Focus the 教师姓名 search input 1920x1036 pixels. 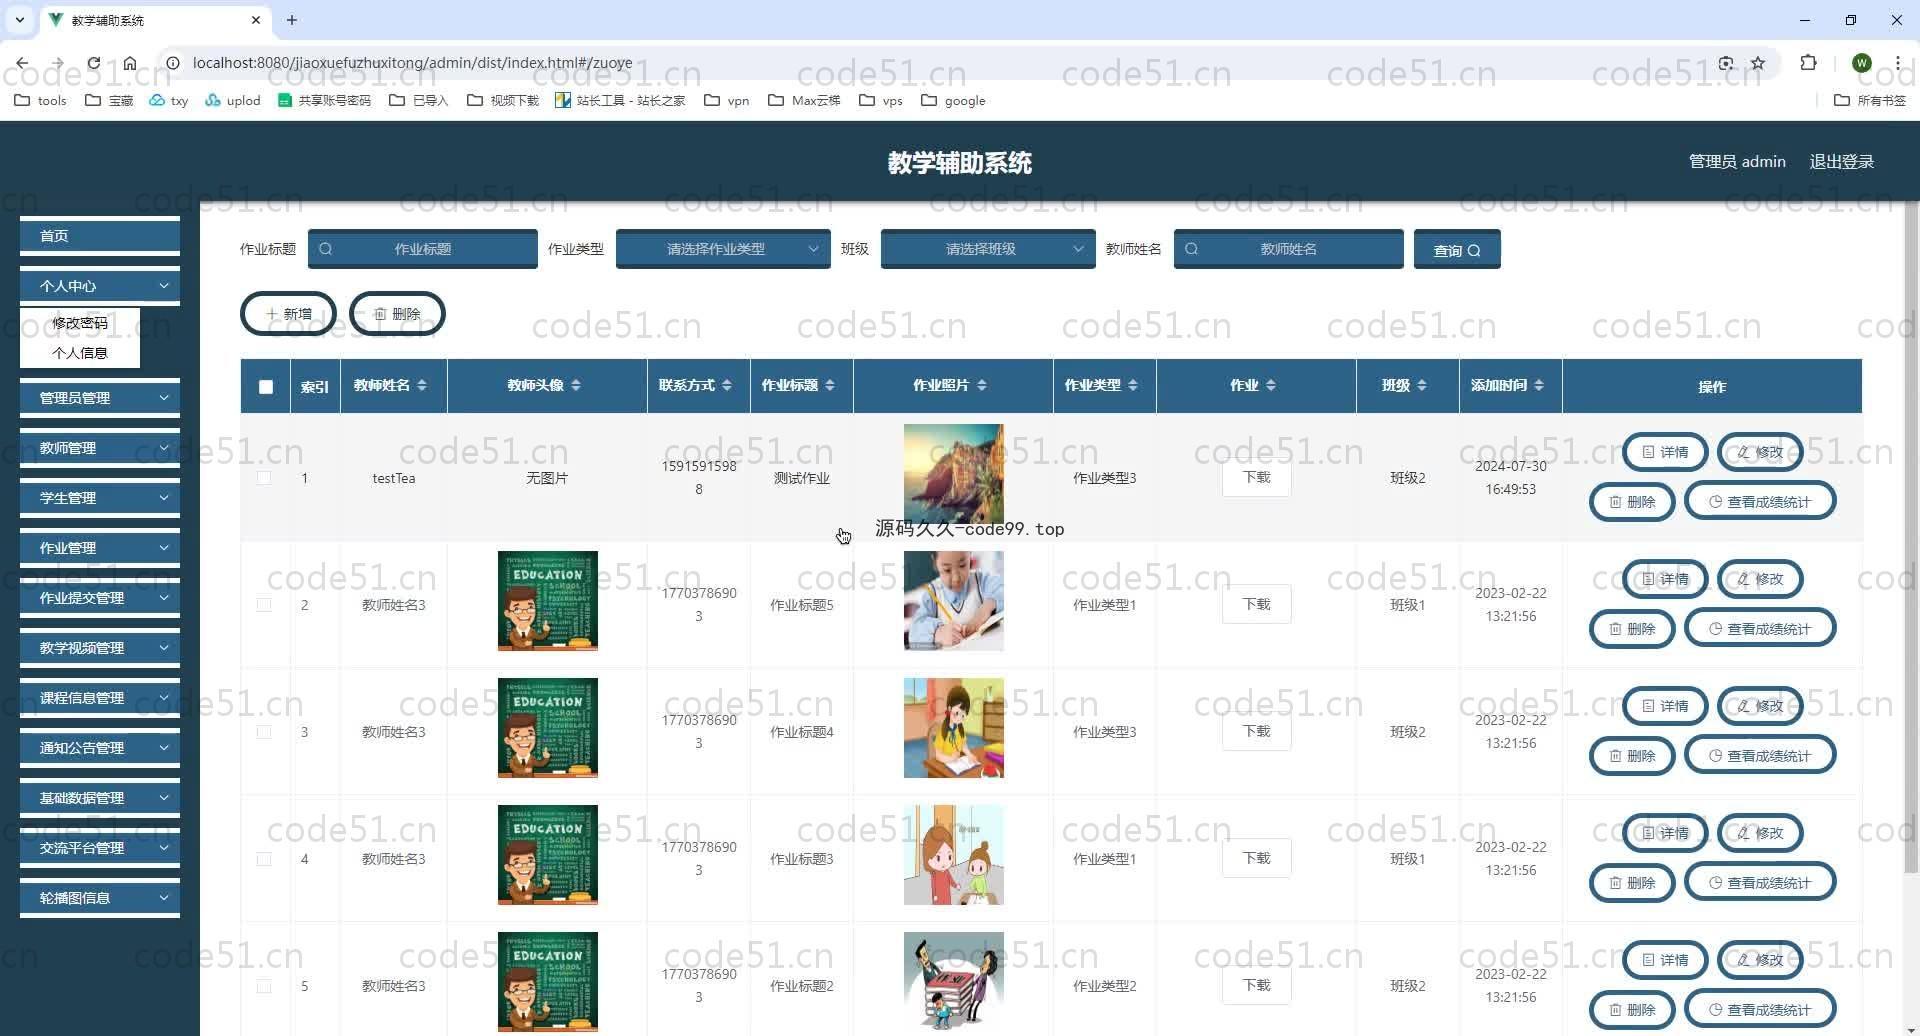pos(1289,249)
